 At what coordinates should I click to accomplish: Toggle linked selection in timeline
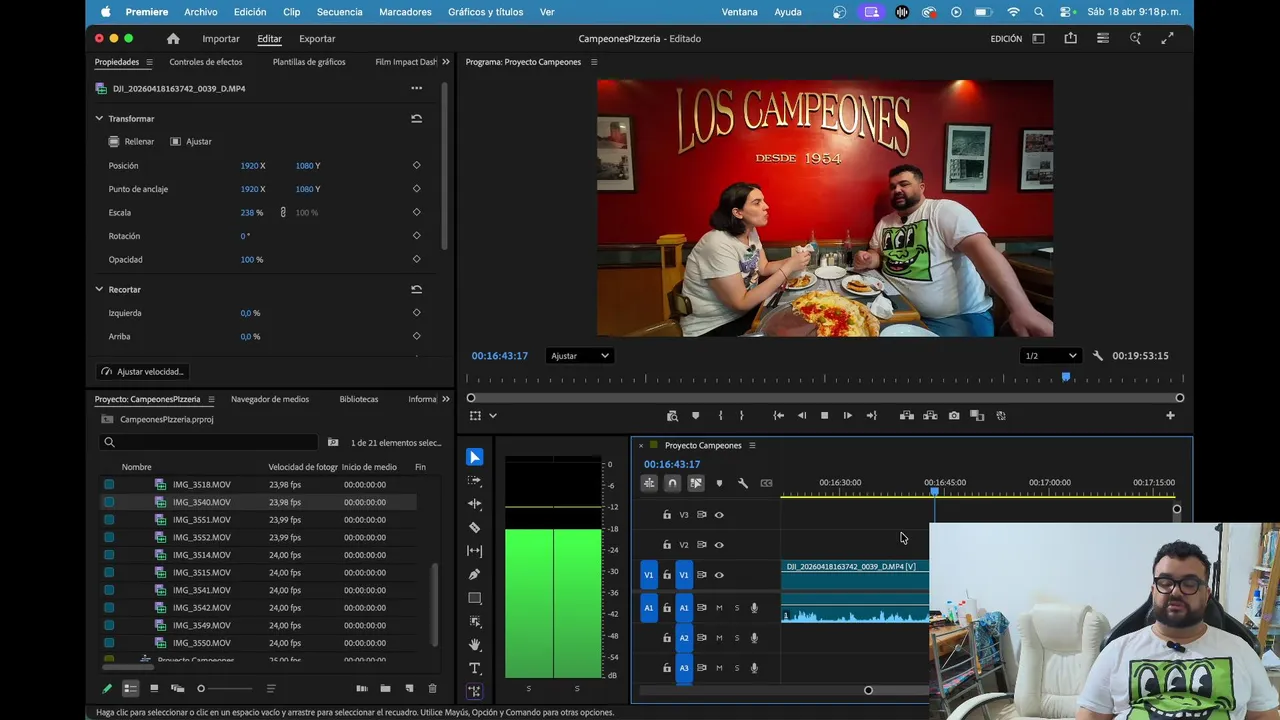pyautogui.click(x=696, y=483)
